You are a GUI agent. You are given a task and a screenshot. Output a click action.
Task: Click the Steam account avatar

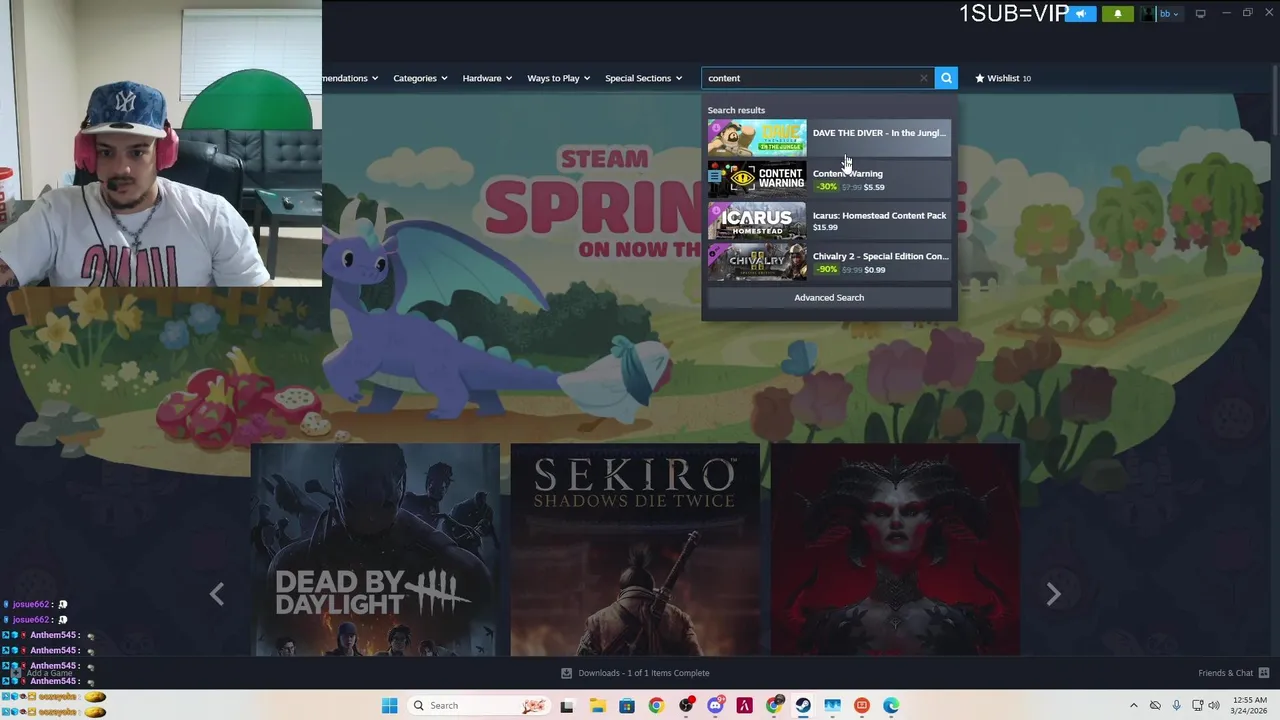pos(1149,14)
